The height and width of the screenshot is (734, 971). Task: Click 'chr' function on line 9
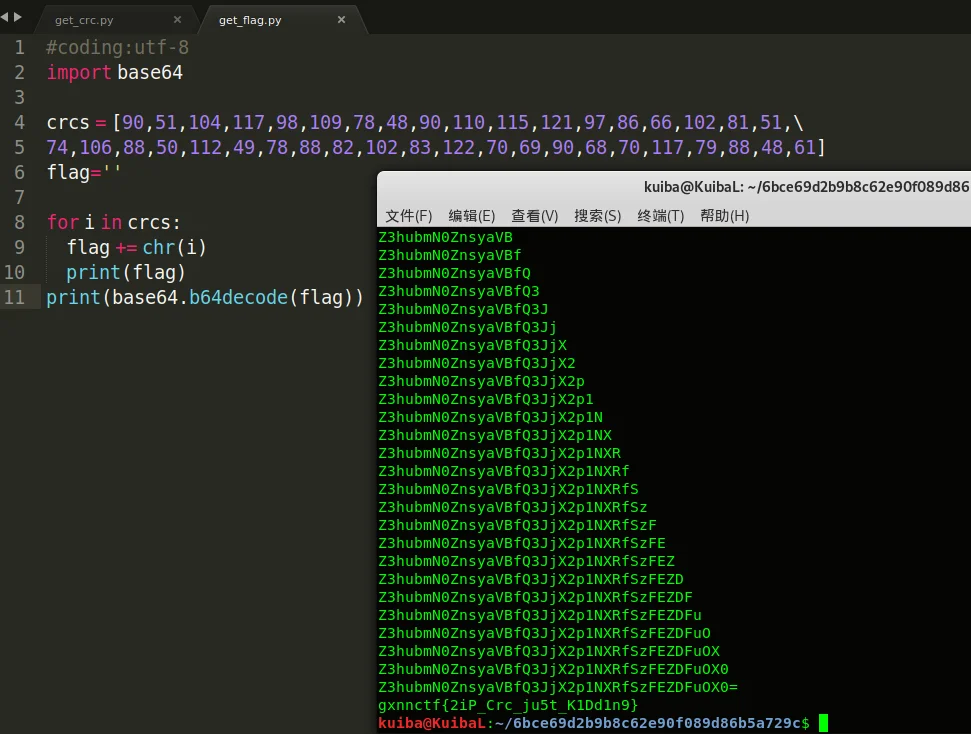pos(159,247)
